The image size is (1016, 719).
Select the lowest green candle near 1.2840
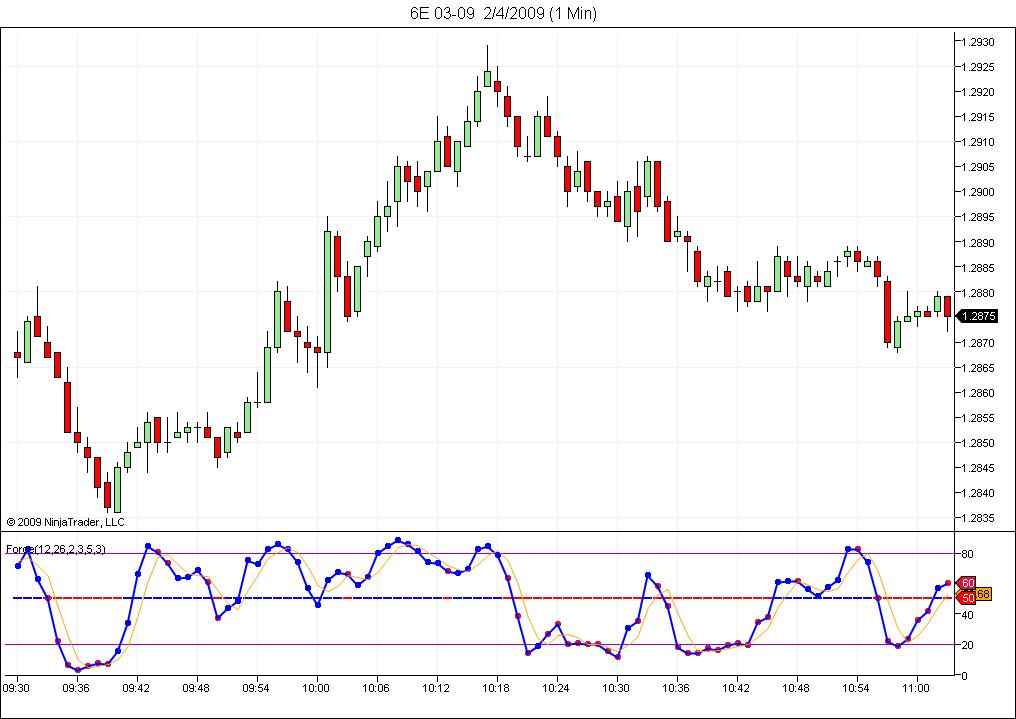click(117, 490)
